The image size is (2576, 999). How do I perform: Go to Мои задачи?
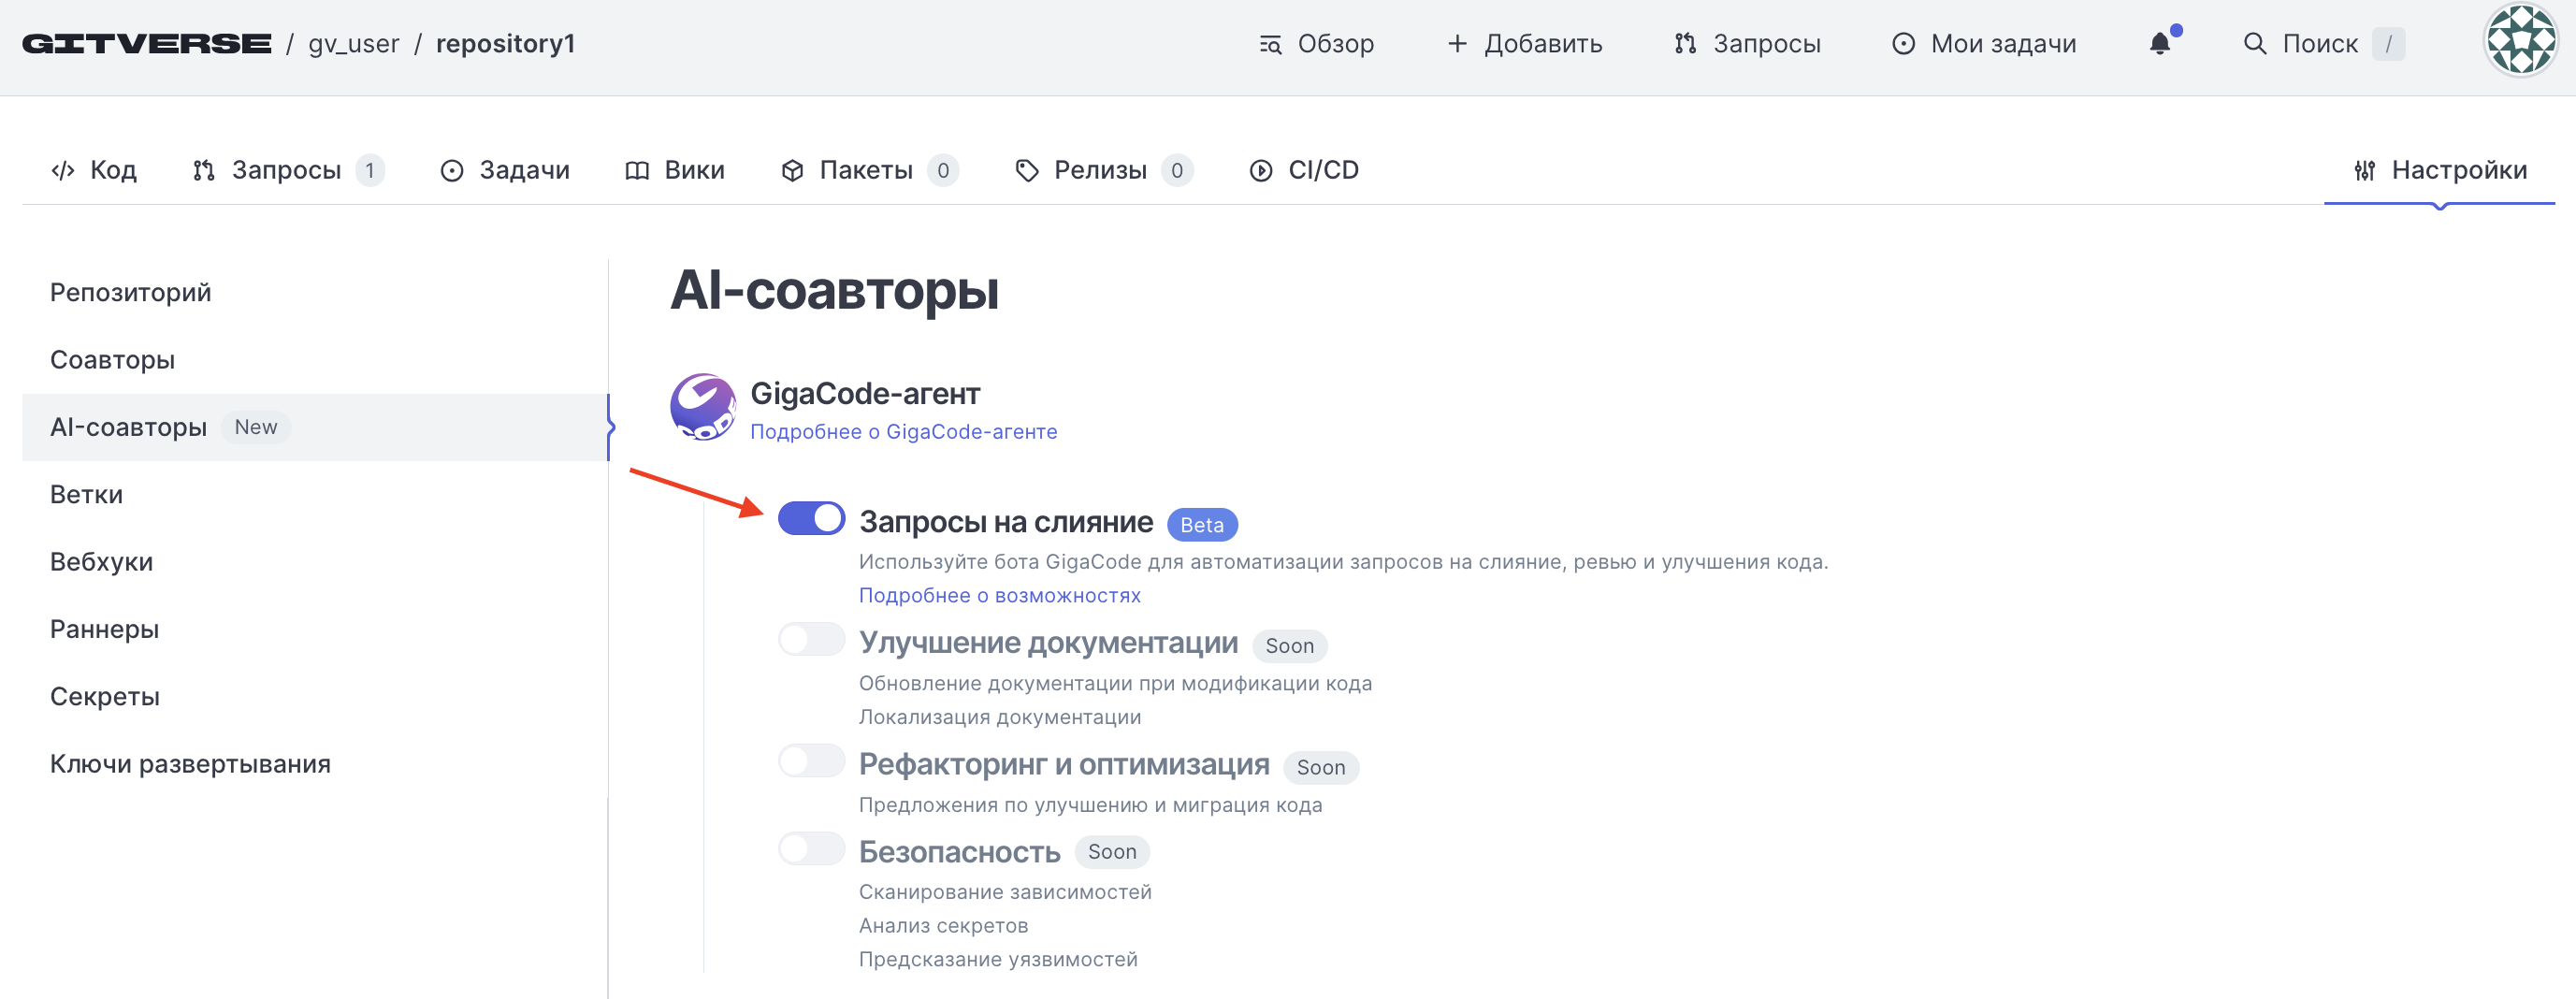click(1984, 44)
